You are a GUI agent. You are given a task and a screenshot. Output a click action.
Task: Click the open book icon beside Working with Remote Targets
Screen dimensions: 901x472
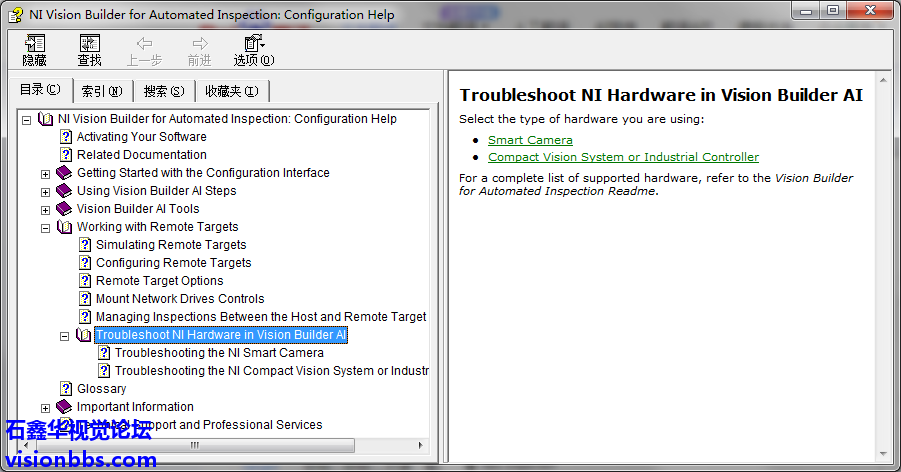point(65,227)
